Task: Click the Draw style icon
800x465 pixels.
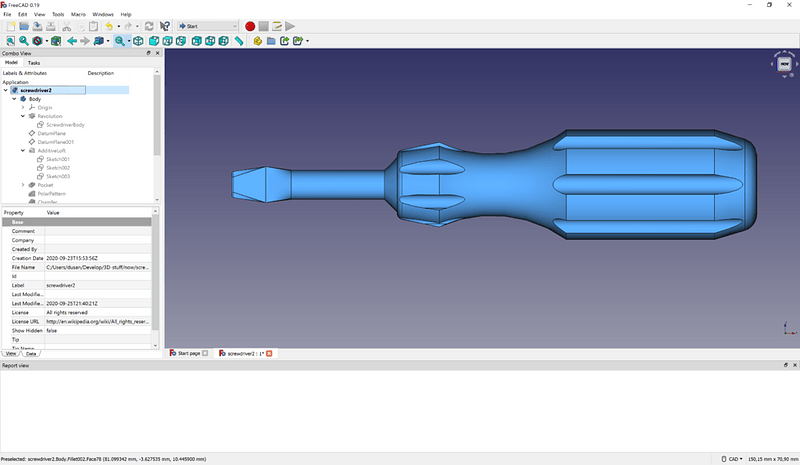Action: coord(37,41)
